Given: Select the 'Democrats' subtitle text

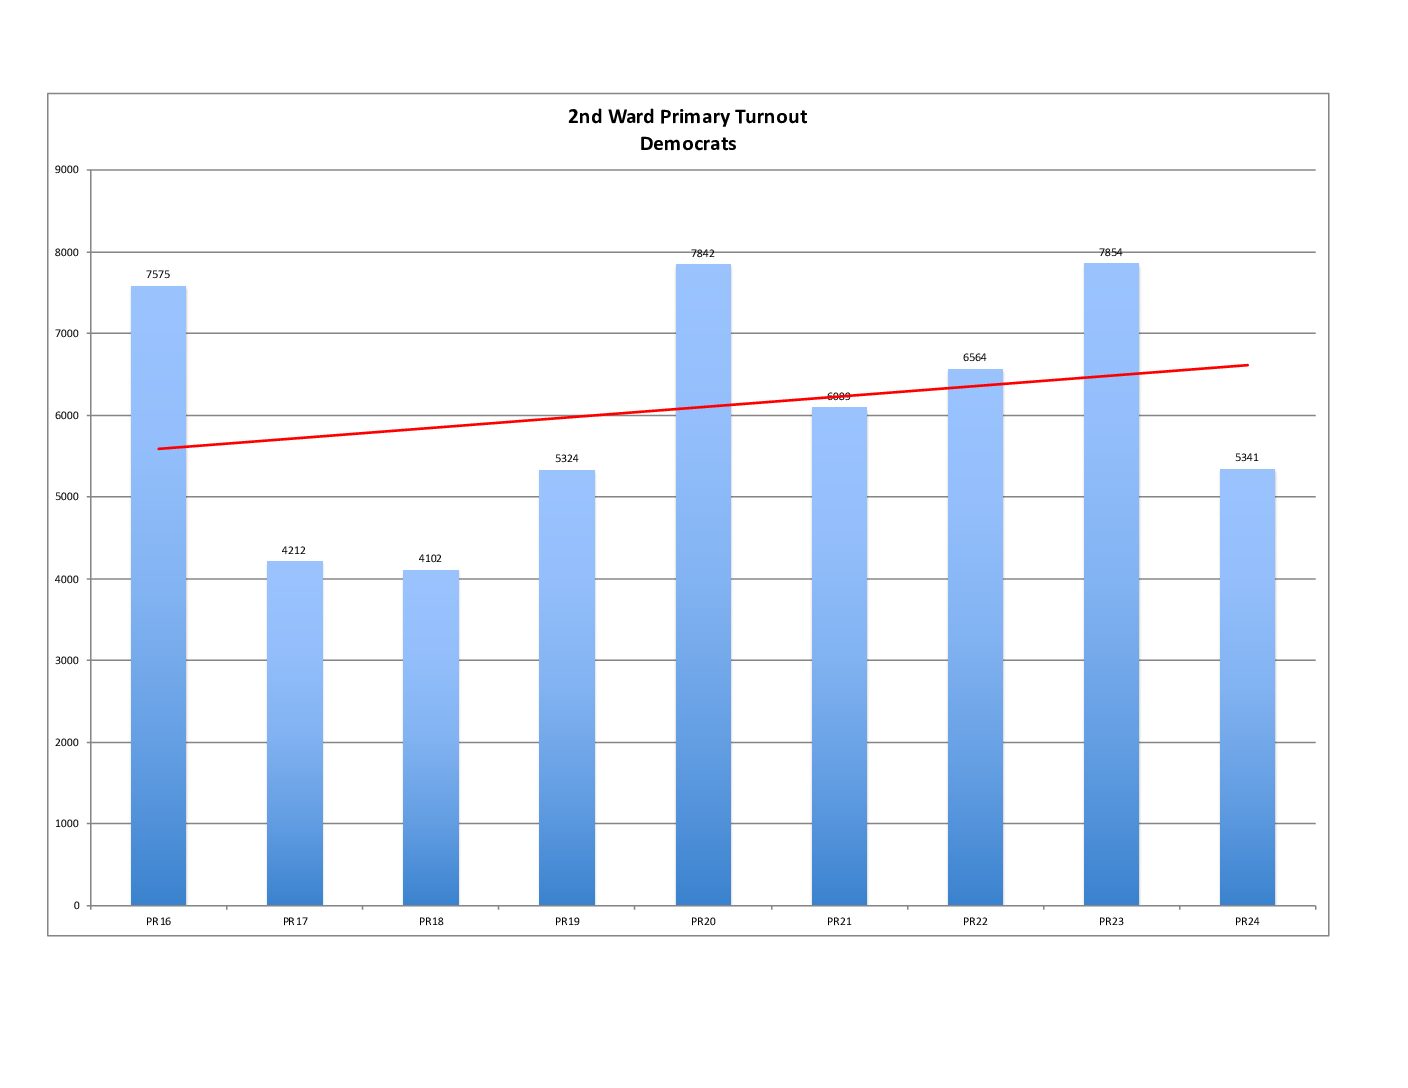Looking at the screenshot, I should click(x=687, y=144).
